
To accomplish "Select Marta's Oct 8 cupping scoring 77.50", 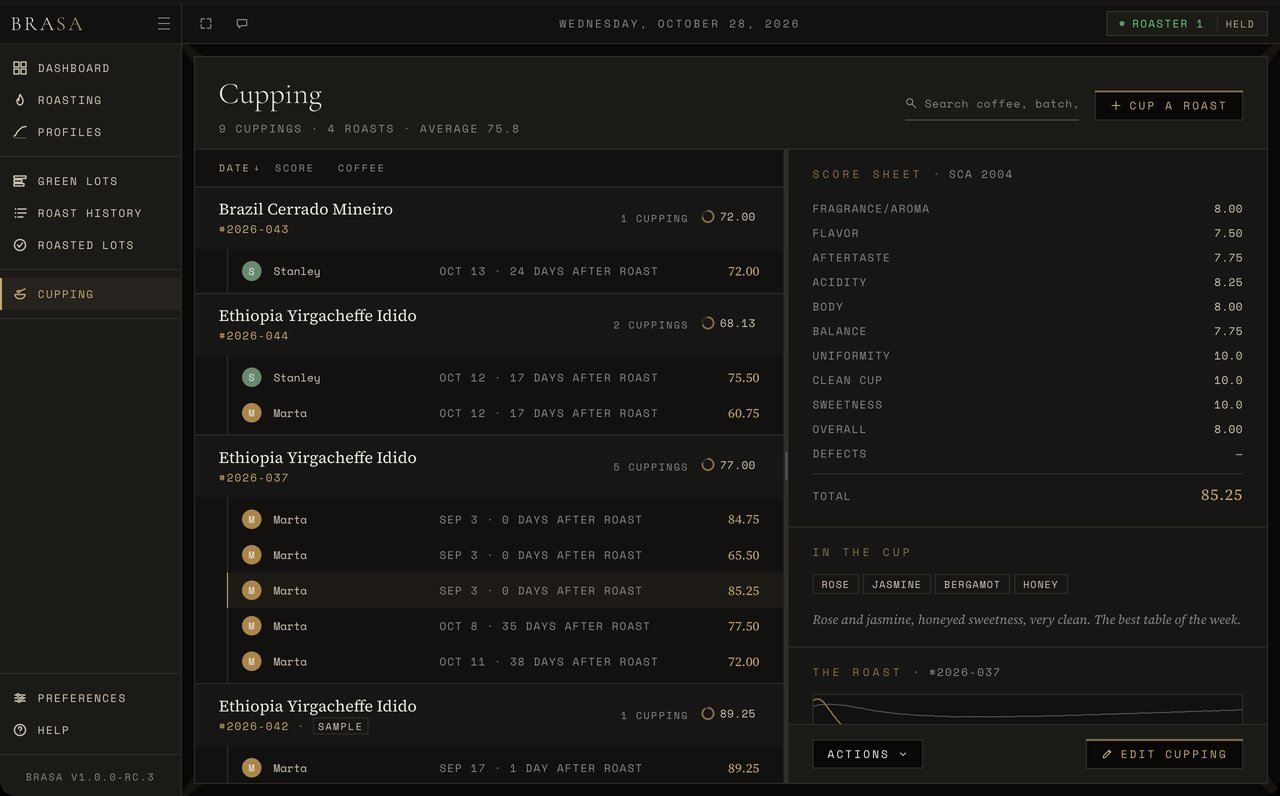I will click(505, 626).
